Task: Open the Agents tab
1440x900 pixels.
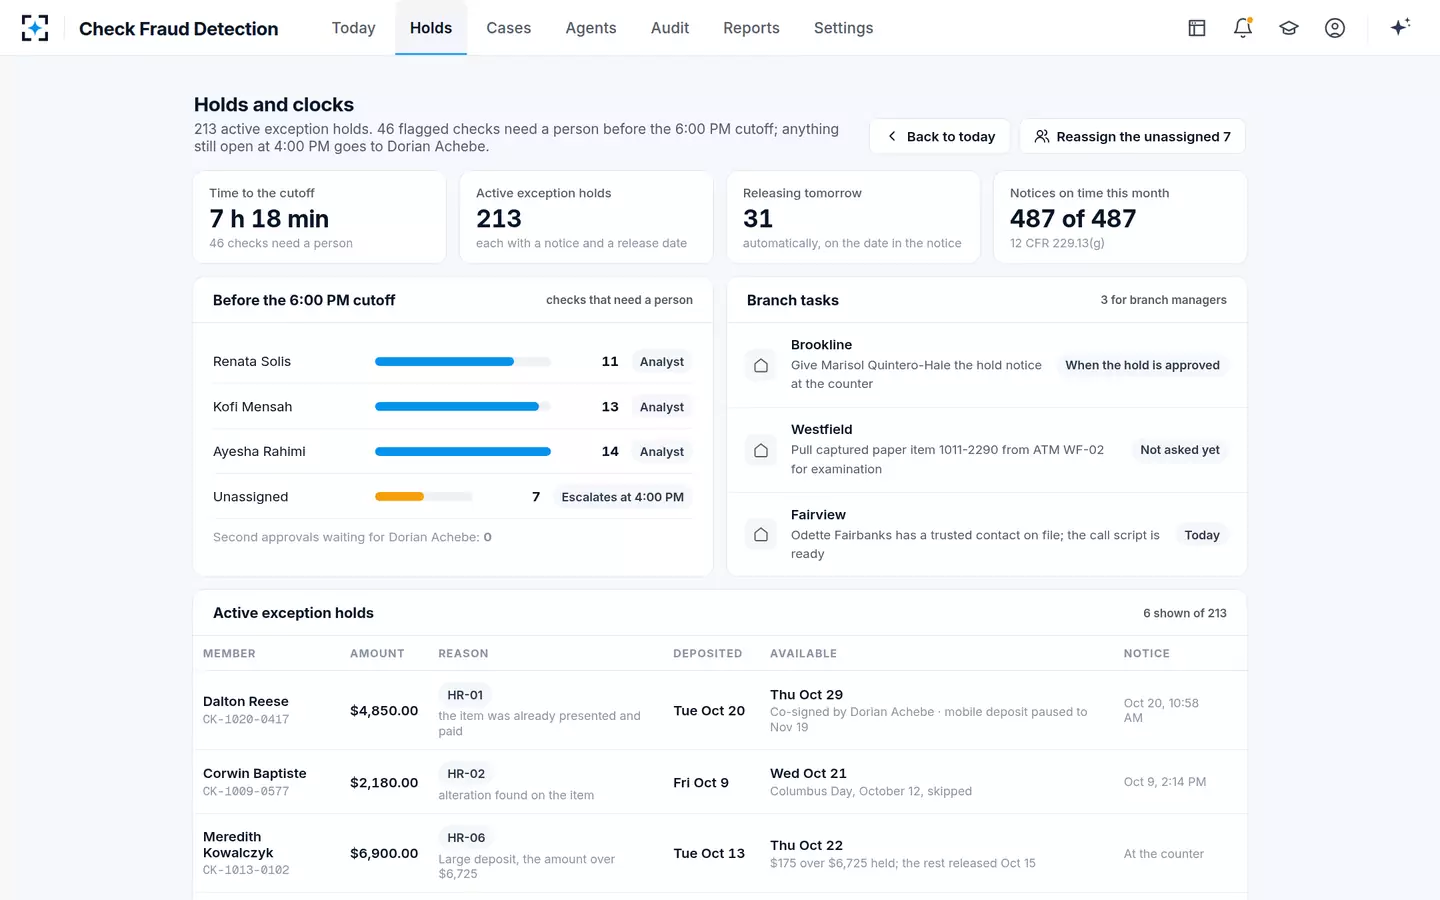Action: 591,28
